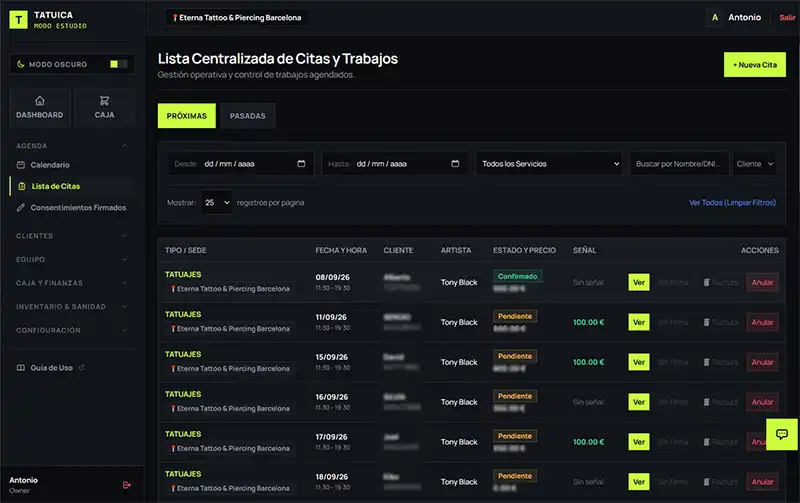
Task: Expand the Inventario & Sanidad section
Action: coord(71,307)
